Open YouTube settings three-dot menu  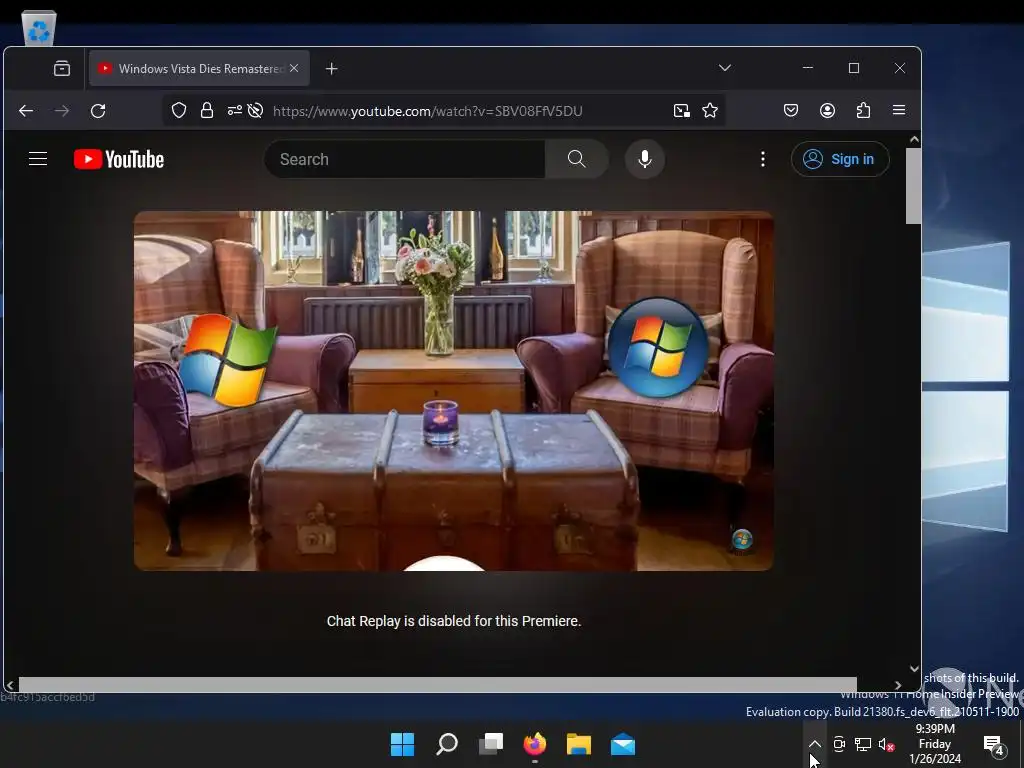point(763,159)
